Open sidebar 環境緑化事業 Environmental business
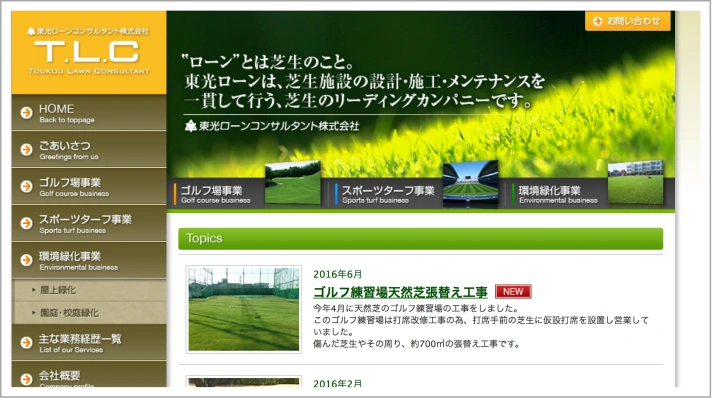The width and height of the screenshot is (712, 398). [89, 260]
